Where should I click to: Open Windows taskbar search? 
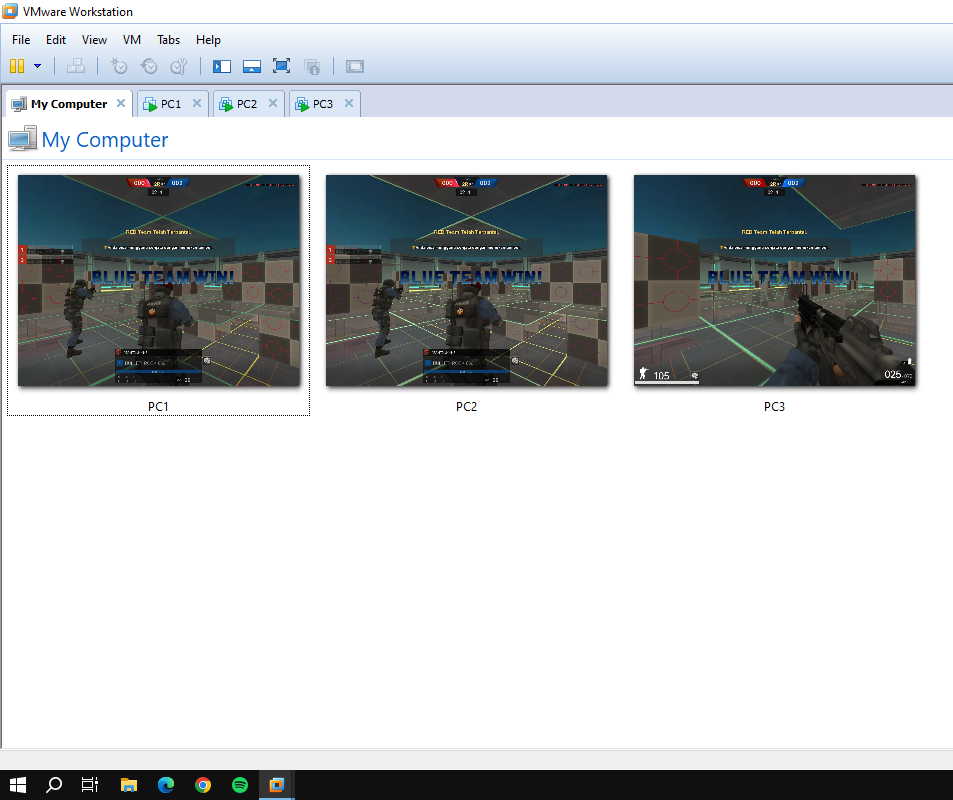tap(54, 785)
